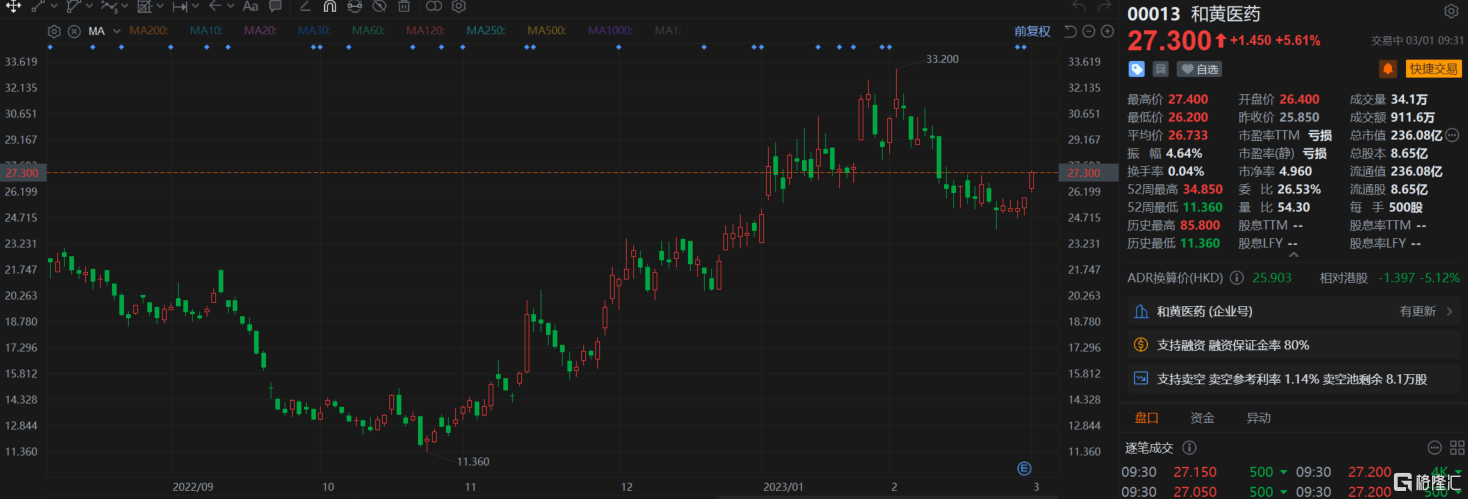Click the overlapping circles compare icon
Screen dimensions: 1468x499
pyautogui.click(x=433, y=6)
